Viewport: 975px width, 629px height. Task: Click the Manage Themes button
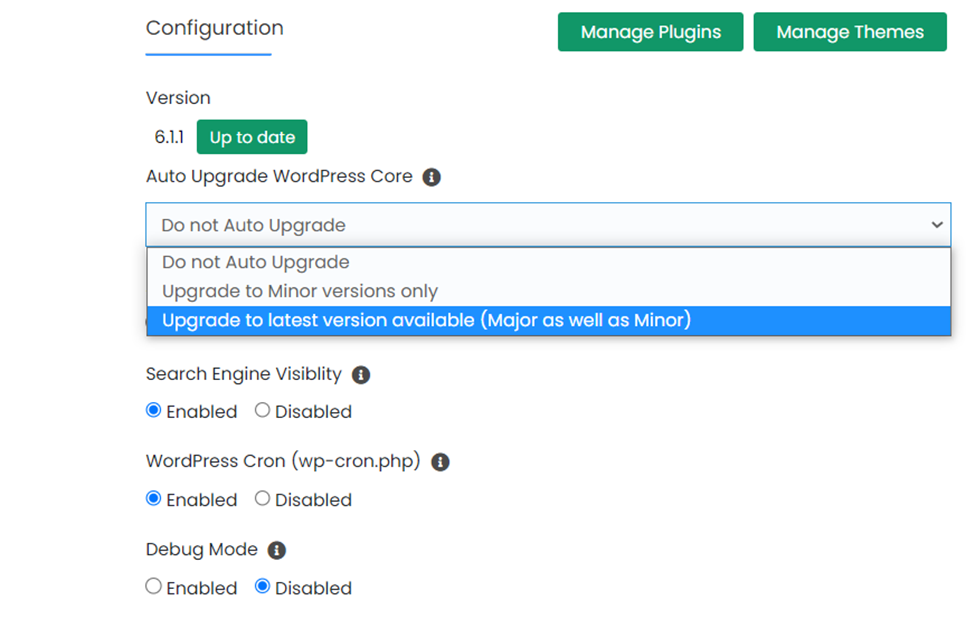[849, 32]
